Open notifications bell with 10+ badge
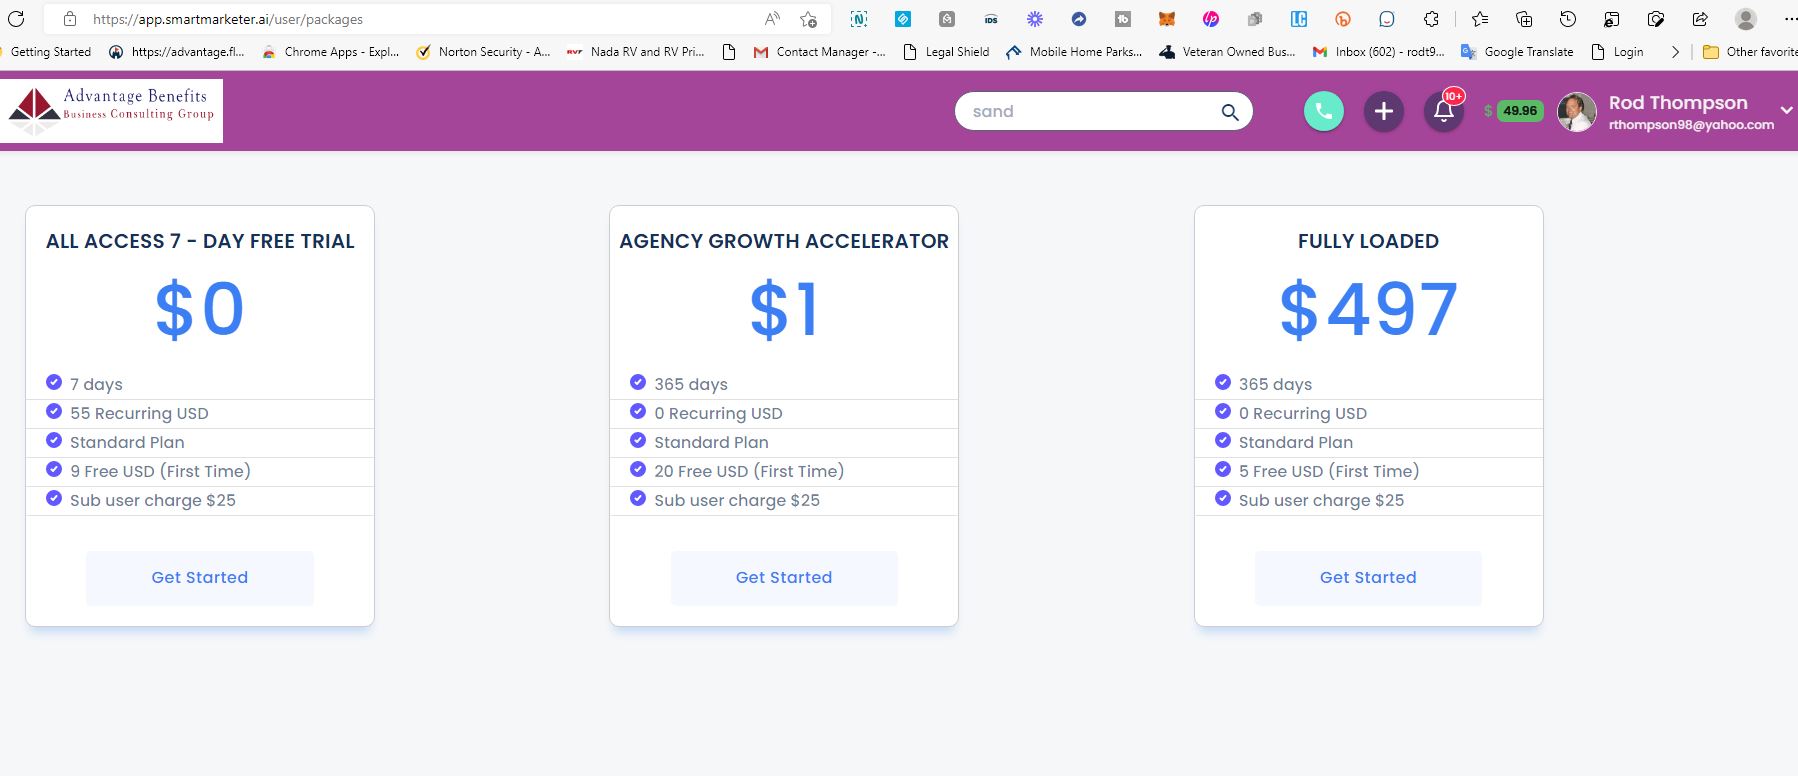This screenshot has height=776, width=1798. tap(1444, 111)
